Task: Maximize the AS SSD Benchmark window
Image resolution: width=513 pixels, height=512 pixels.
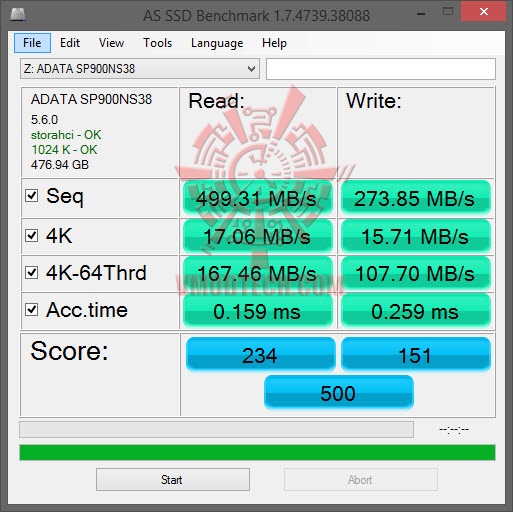Action: (448, 12)
